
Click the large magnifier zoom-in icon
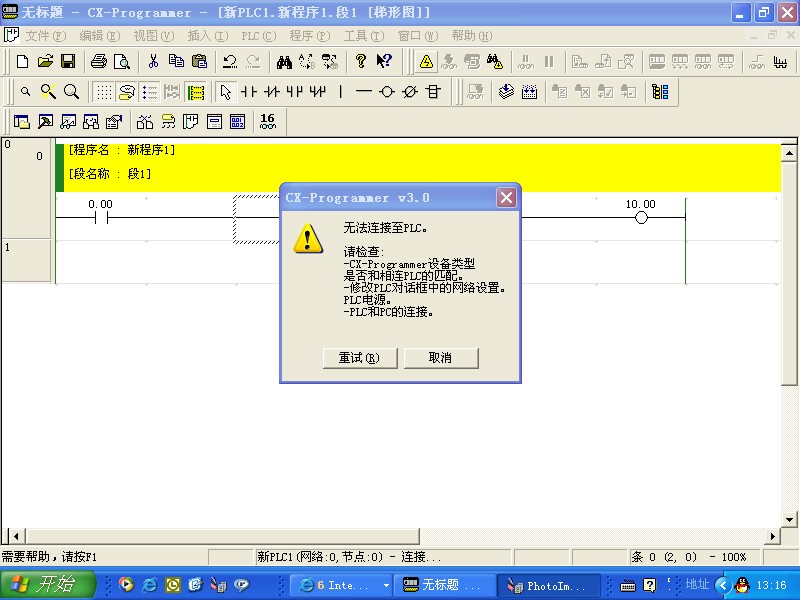click(x=71, y=92)
